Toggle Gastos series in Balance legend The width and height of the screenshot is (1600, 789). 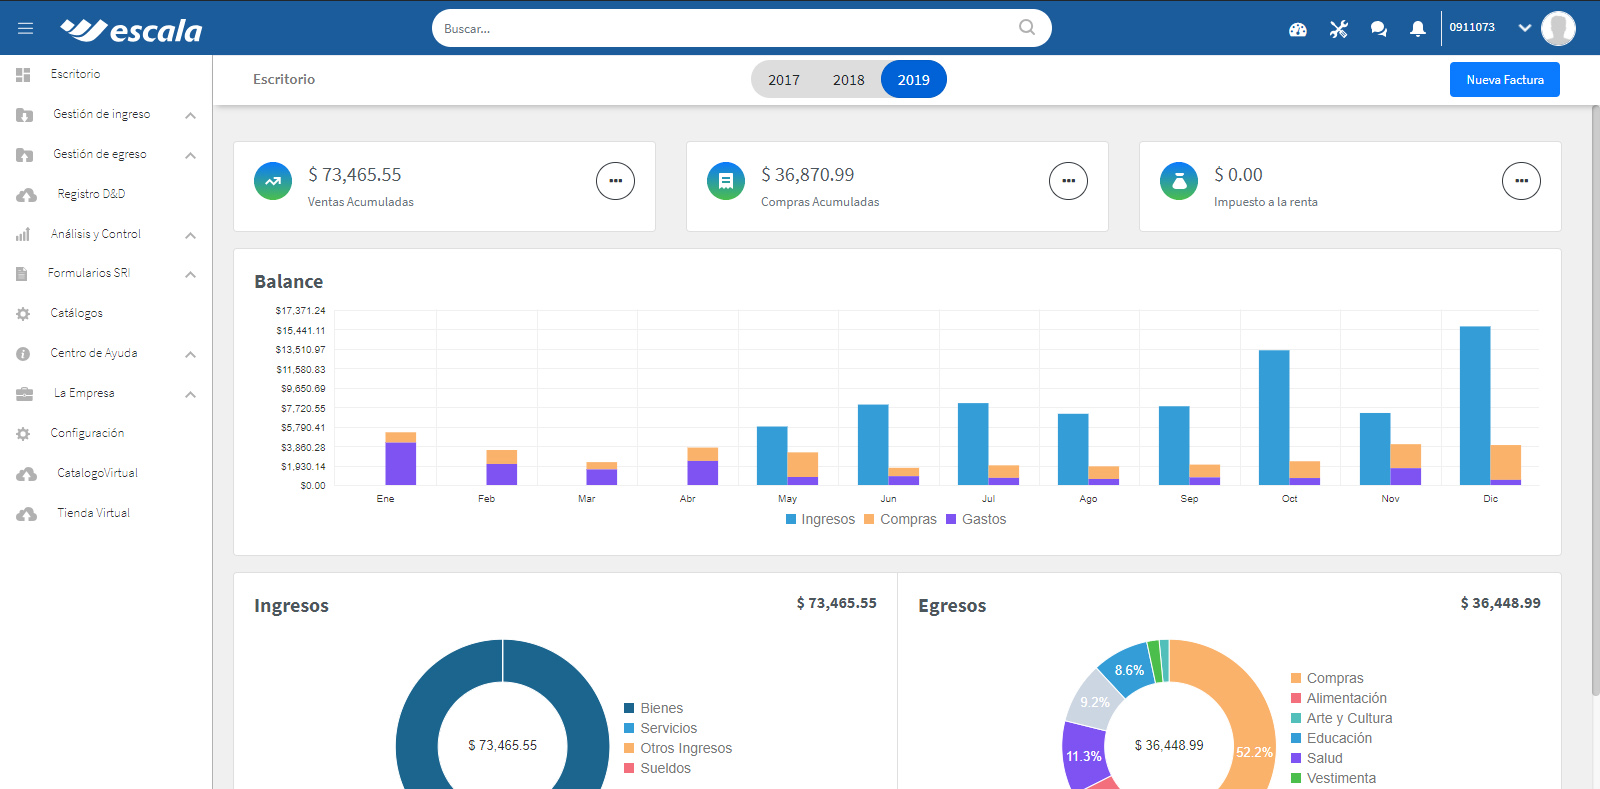click(x=976, y=519)
